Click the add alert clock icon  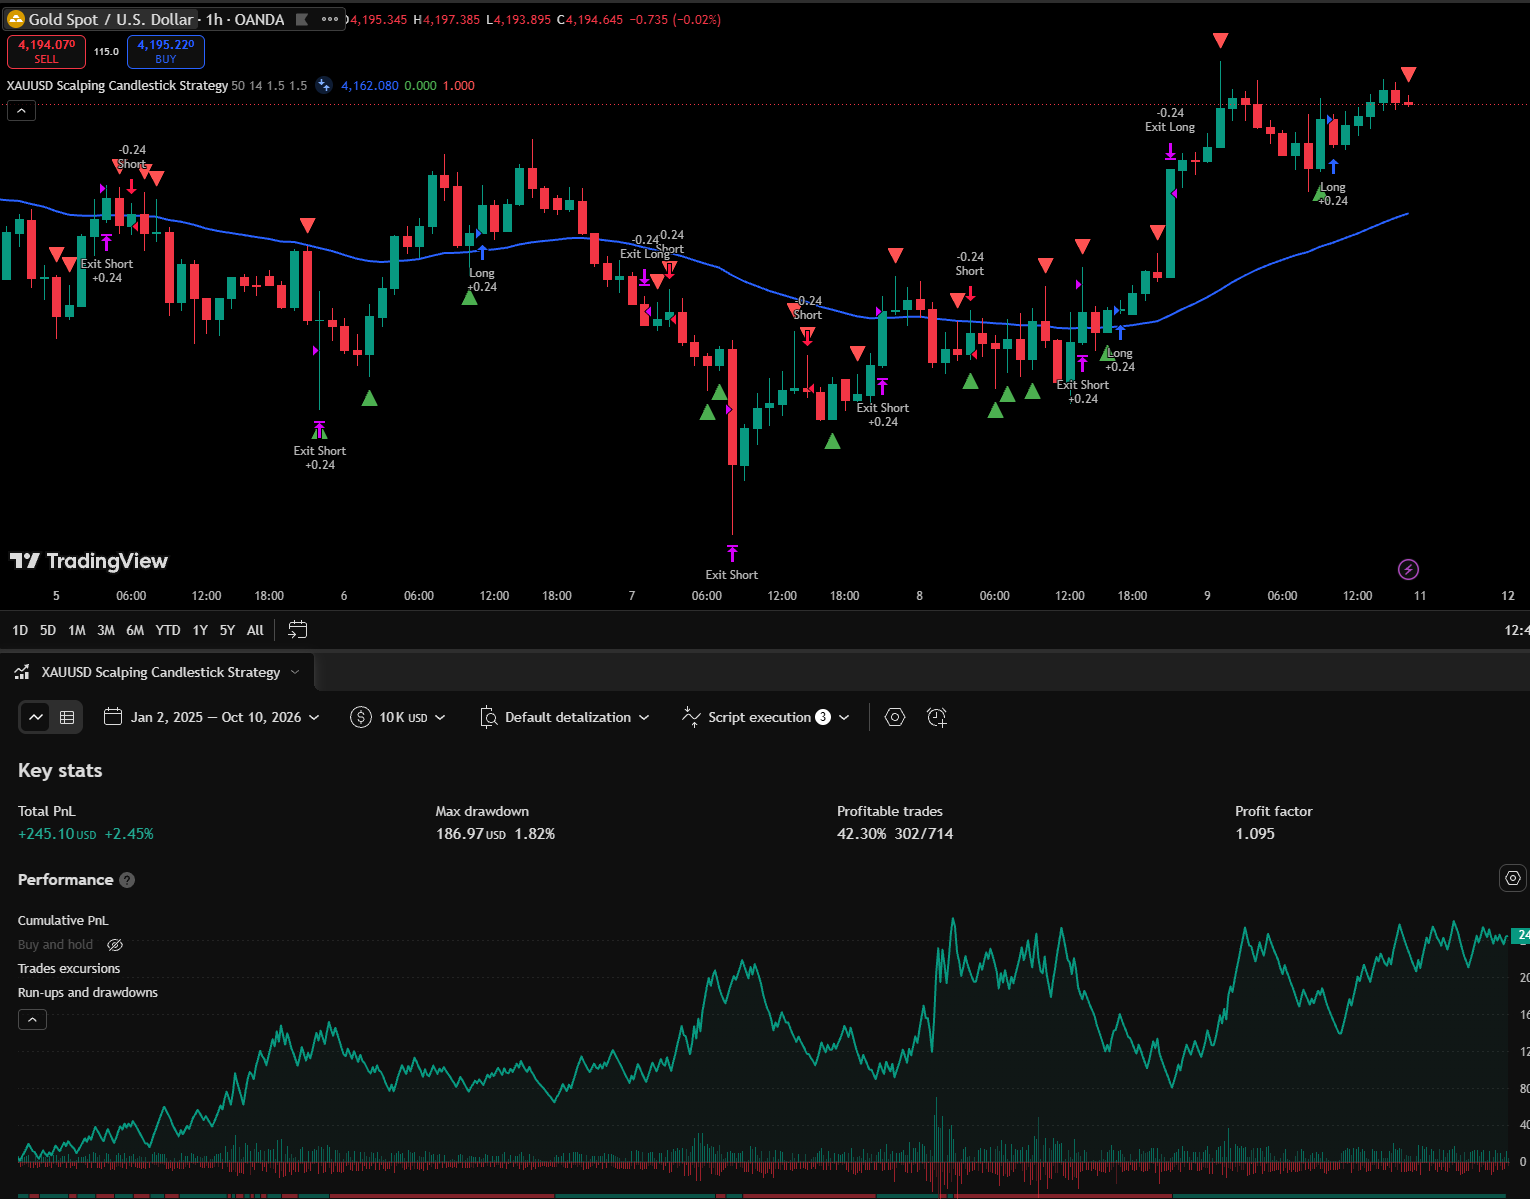click(936, 717)
